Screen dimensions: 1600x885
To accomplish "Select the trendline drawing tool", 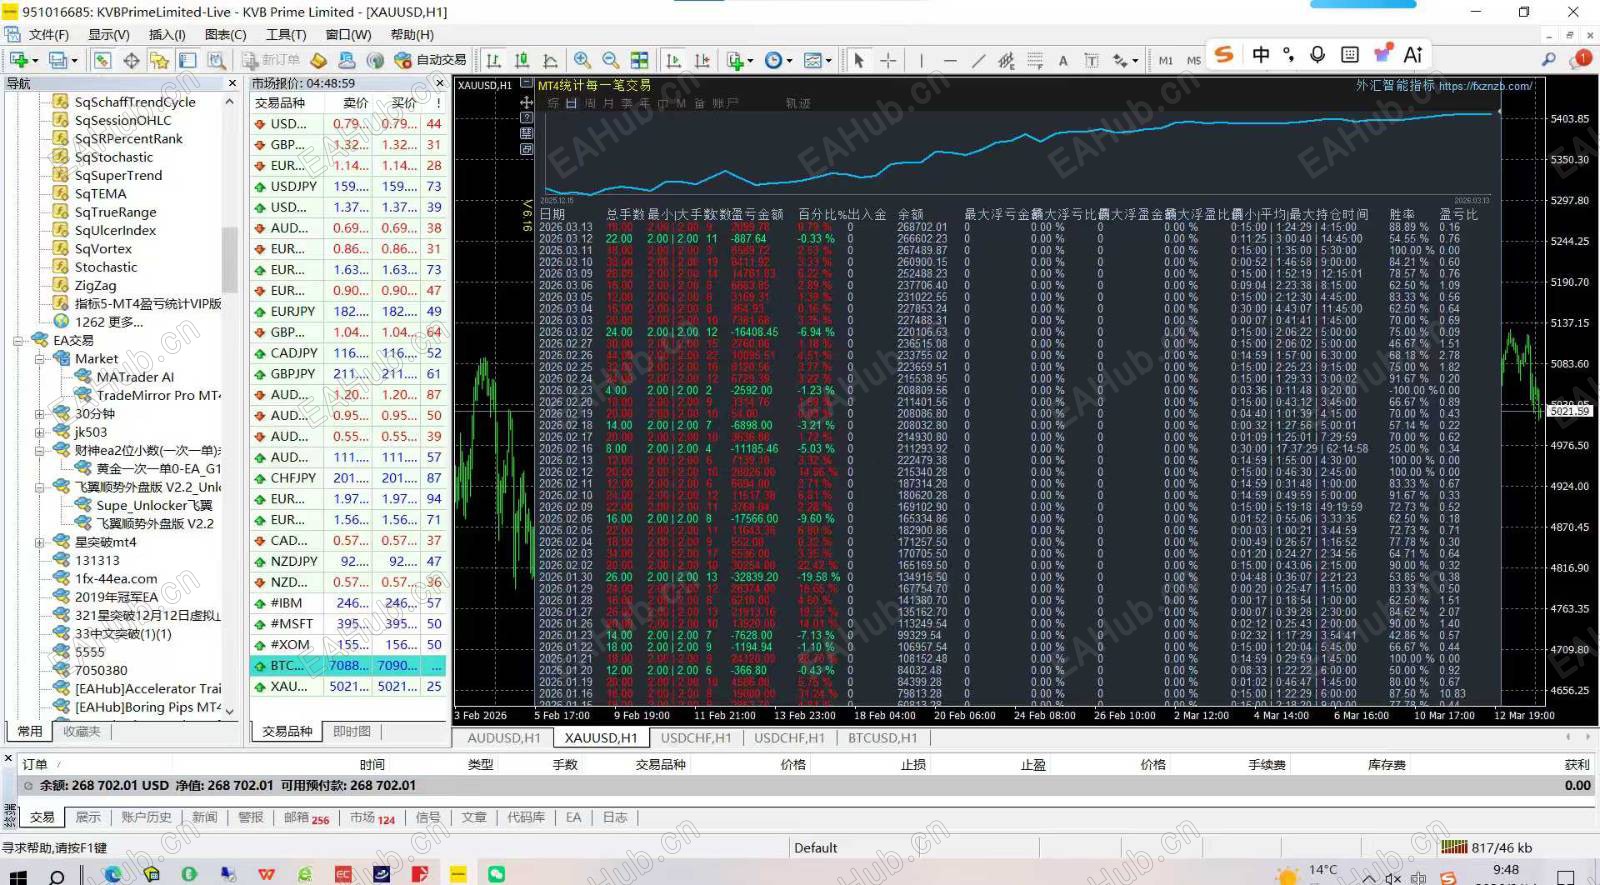I will [x=977, y=61].
